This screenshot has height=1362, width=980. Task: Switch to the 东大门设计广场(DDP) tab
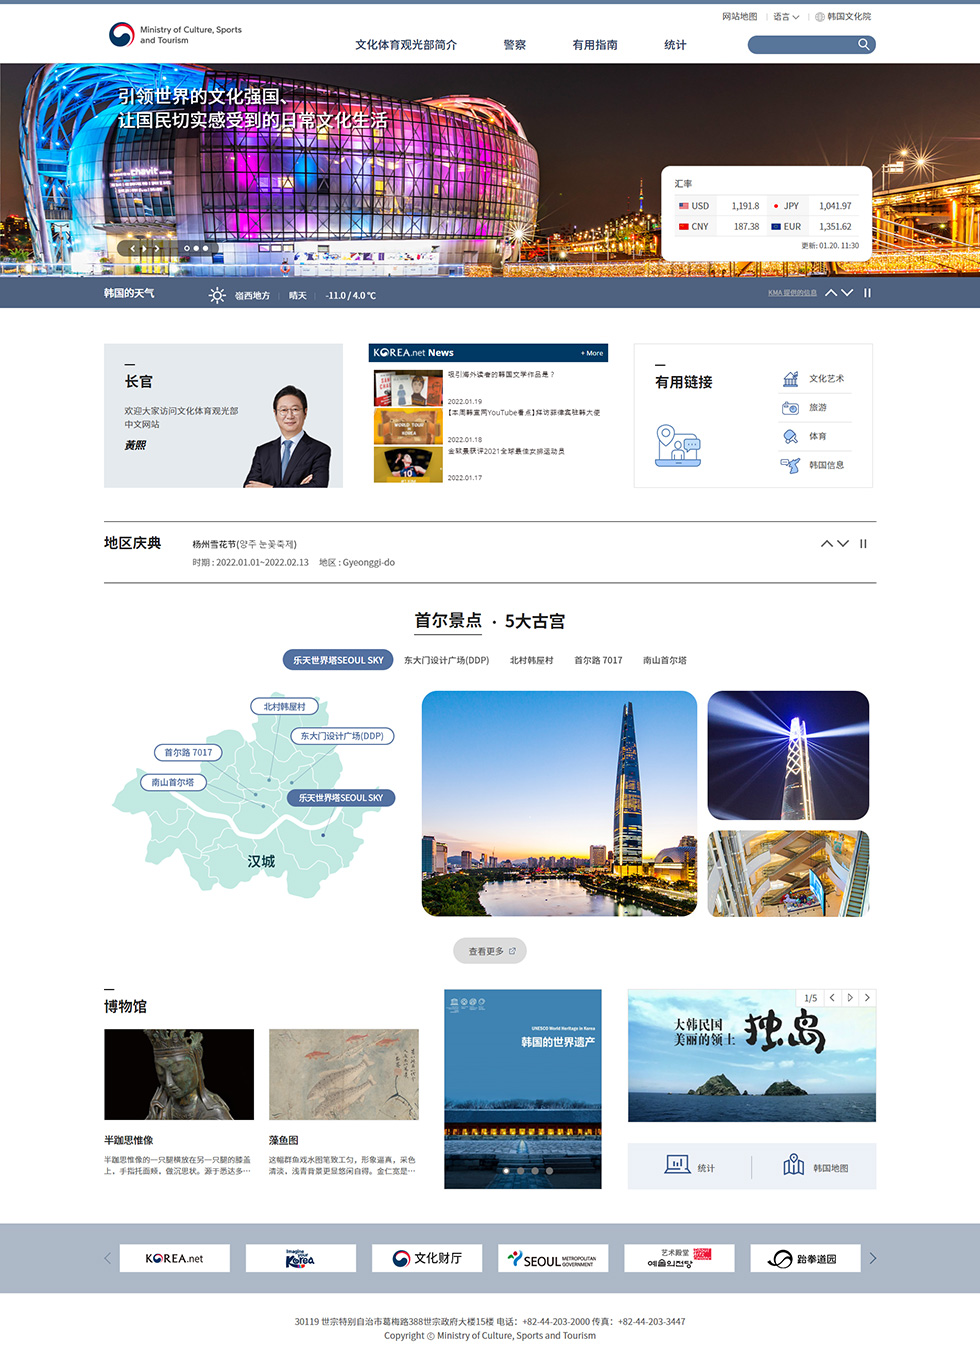446,660
